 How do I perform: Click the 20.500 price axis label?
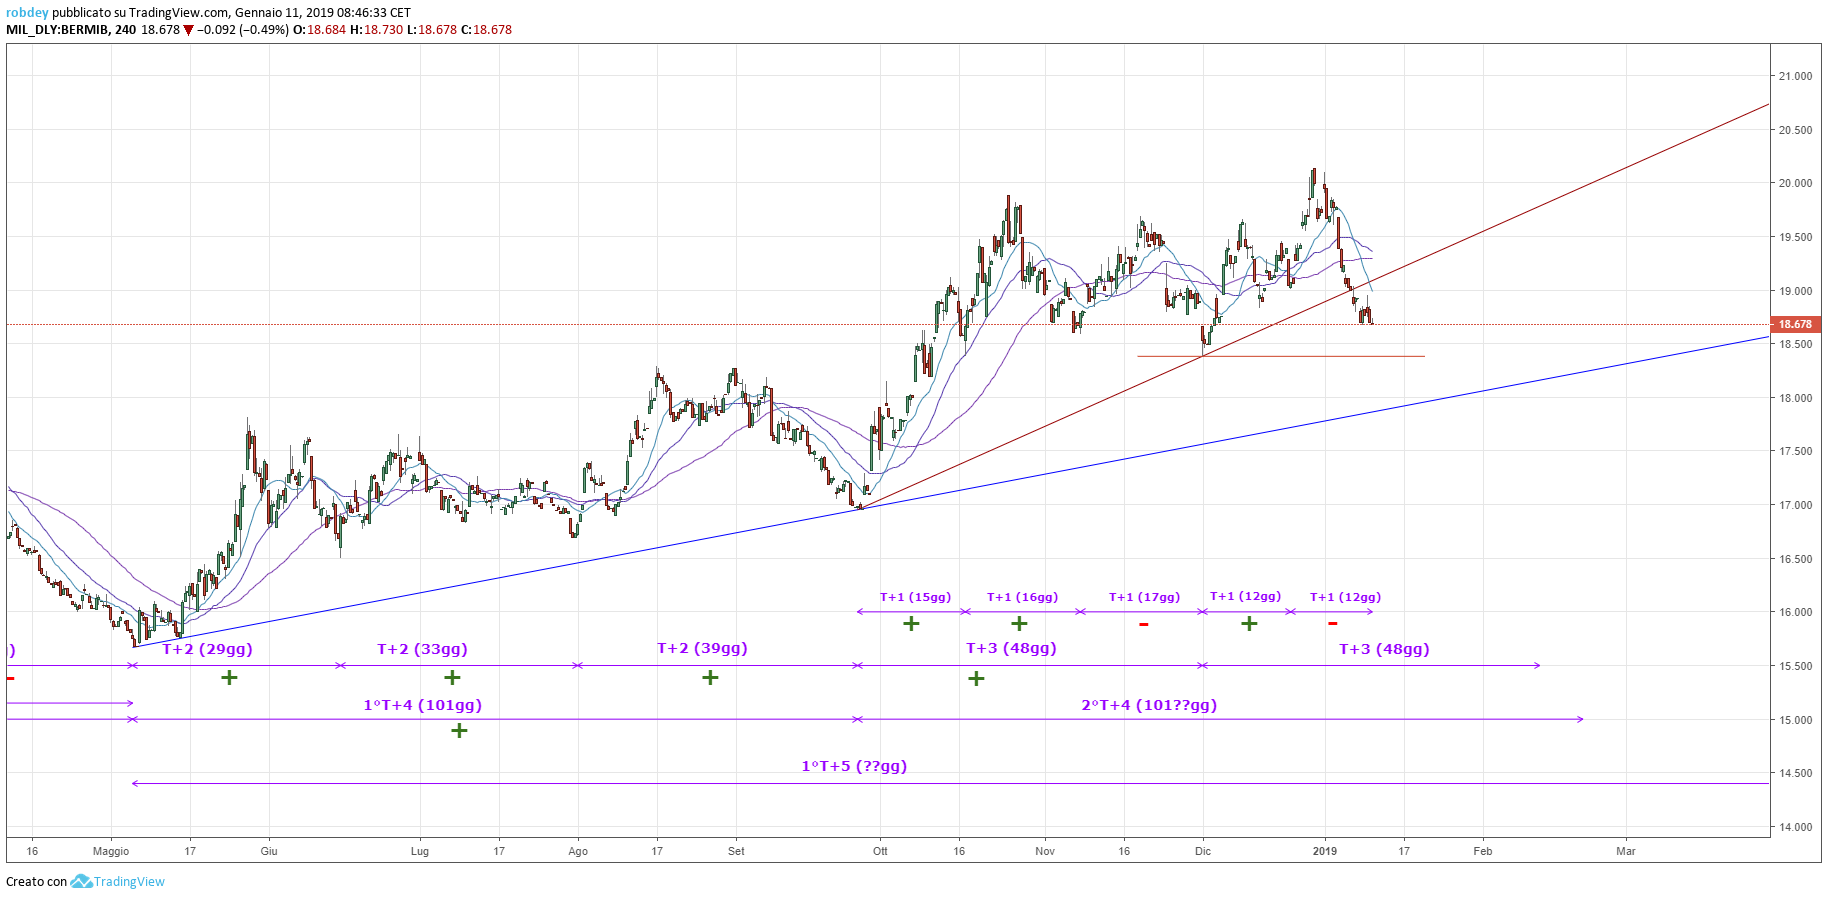click(x=1795, y=130)
